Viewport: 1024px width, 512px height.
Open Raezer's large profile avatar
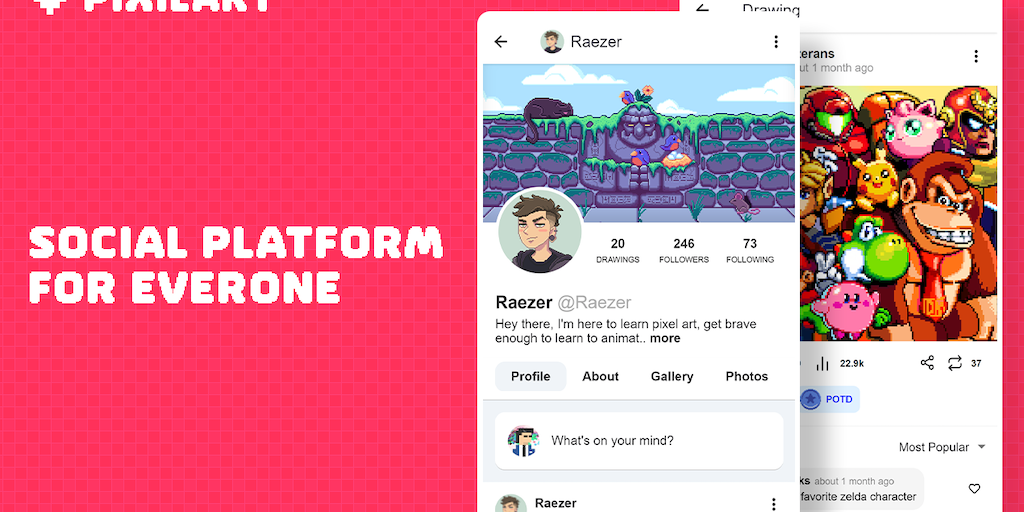point(540,231)
